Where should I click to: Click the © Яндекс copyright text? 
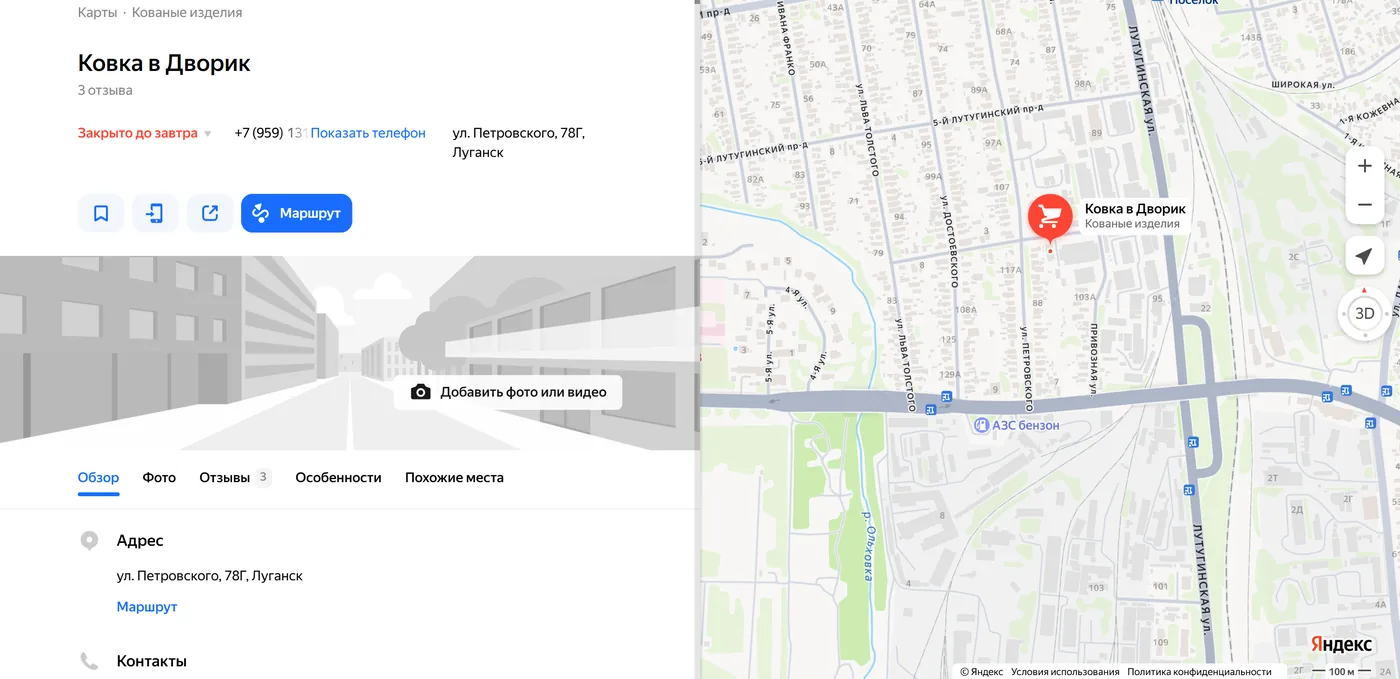coord(981,672)
